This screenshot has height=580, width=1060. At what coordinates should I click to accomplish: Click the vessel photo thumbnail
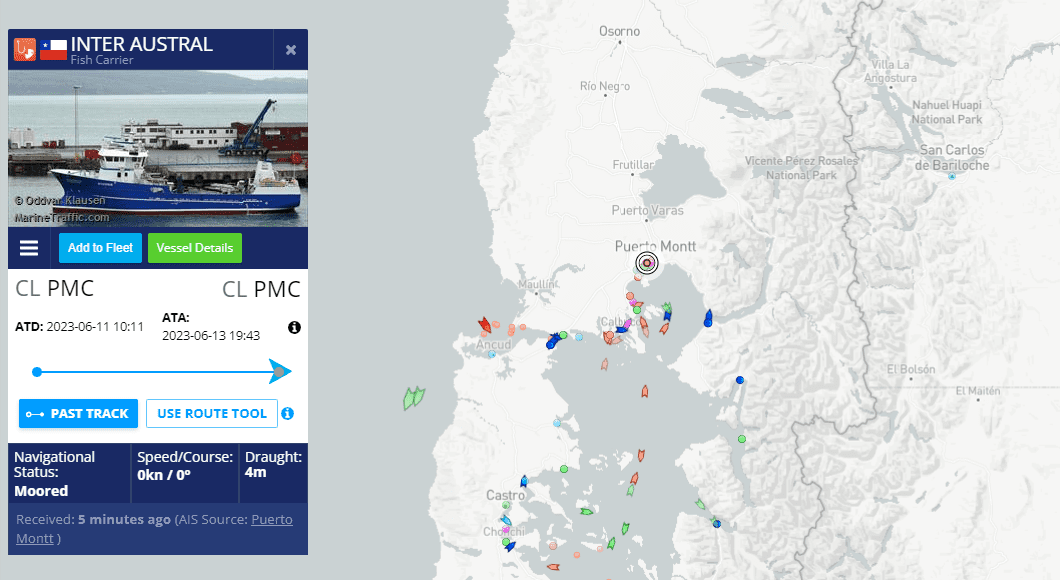[158, 149]
